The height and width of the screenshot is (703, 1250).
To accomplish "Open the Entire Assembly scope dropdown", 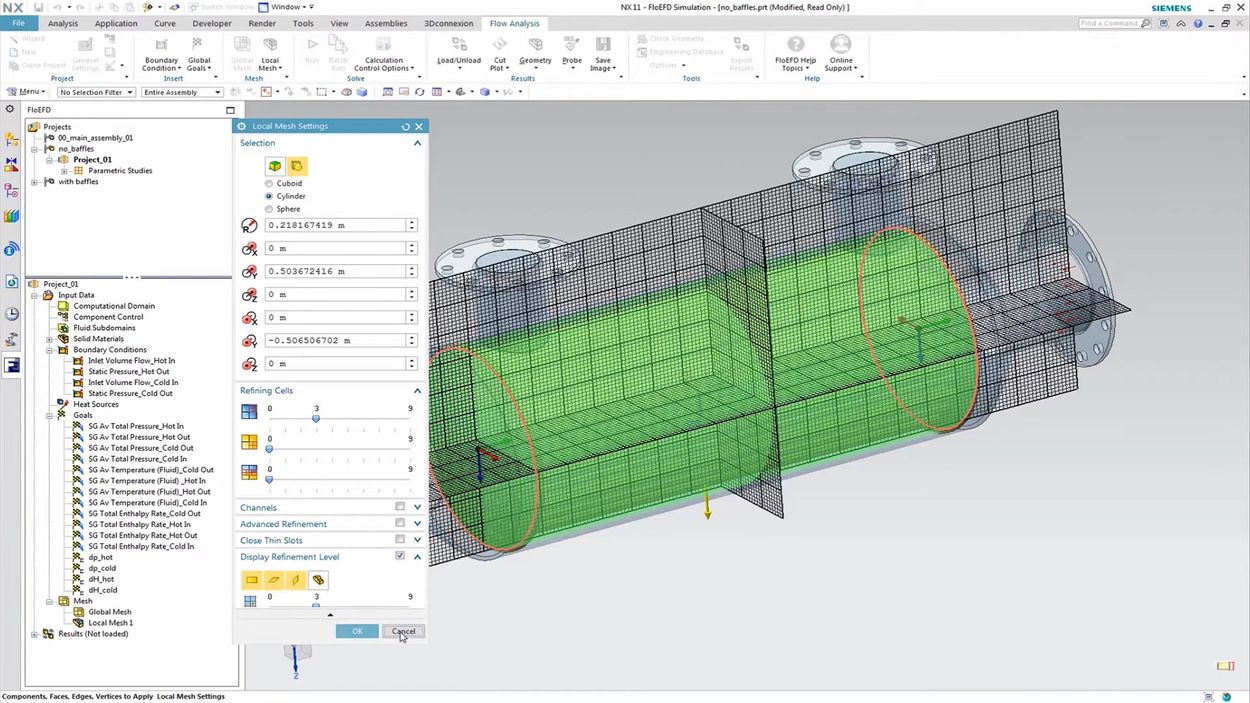I will pyautogui.click(x=181, y=92).
